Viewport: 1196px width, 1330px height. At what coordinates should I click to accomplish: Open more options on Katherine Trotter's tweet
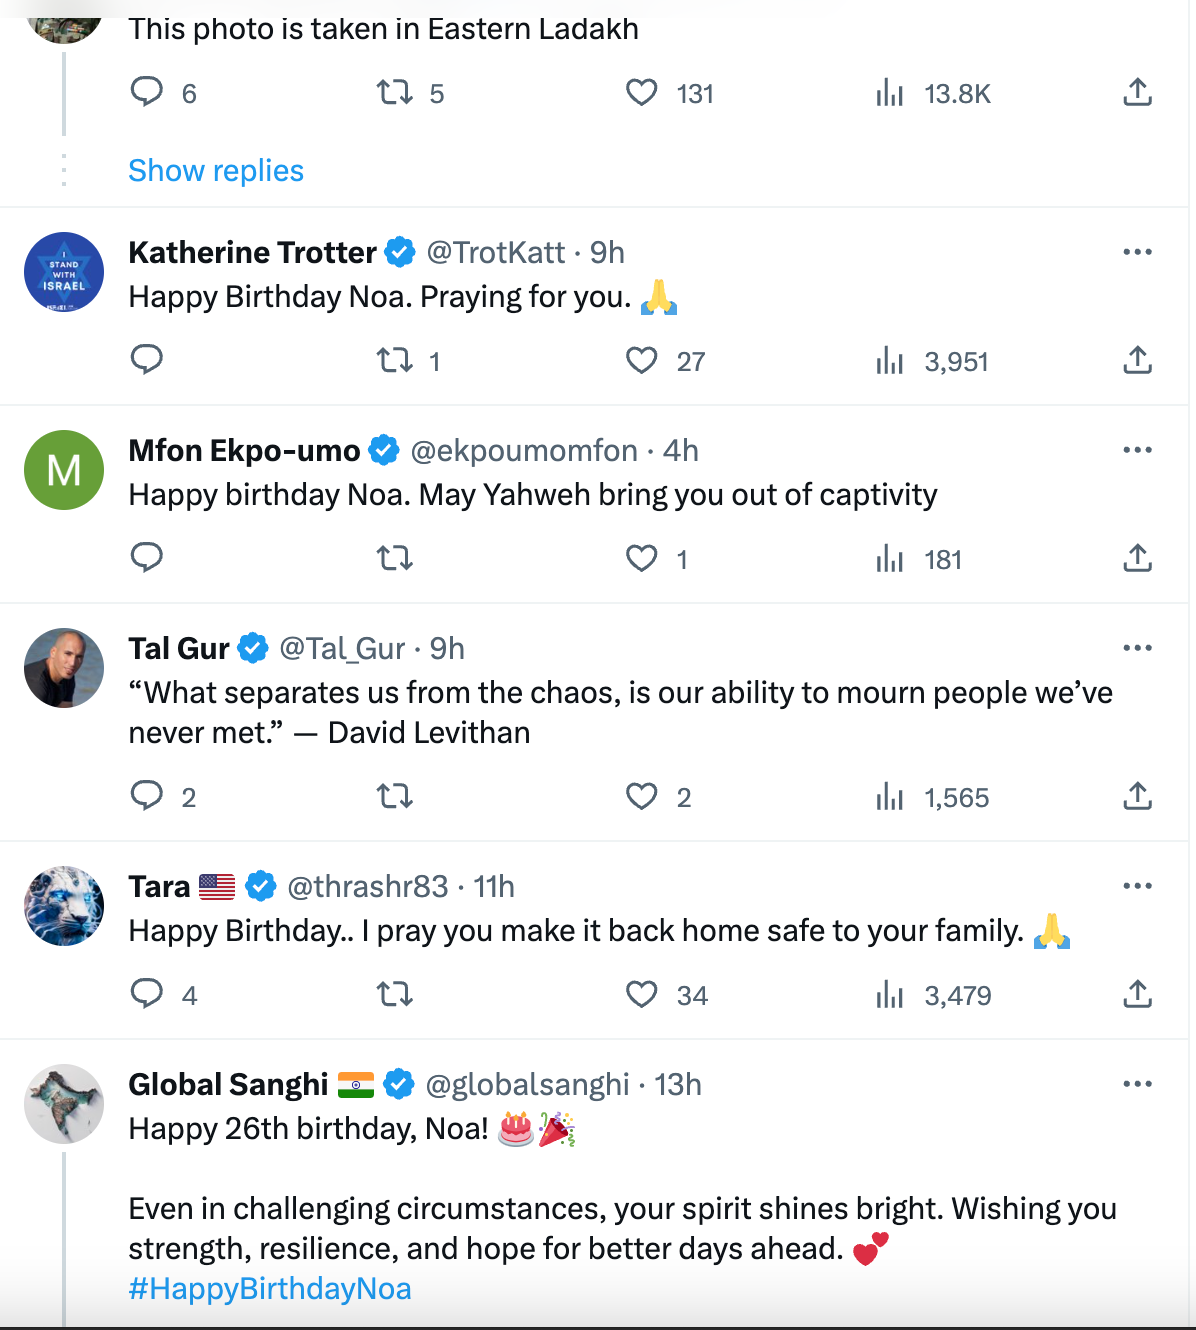[x=1137, y=252]
